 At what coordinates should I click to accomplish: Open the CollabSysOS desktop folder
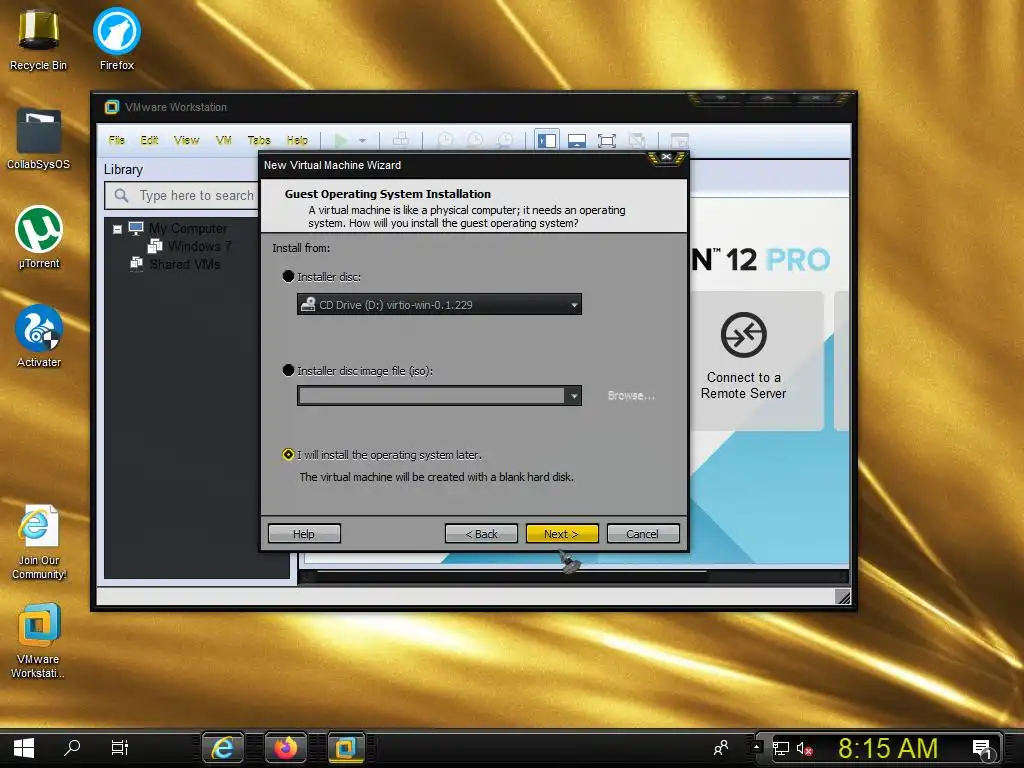pyautogui.click(x=39, y=139)
